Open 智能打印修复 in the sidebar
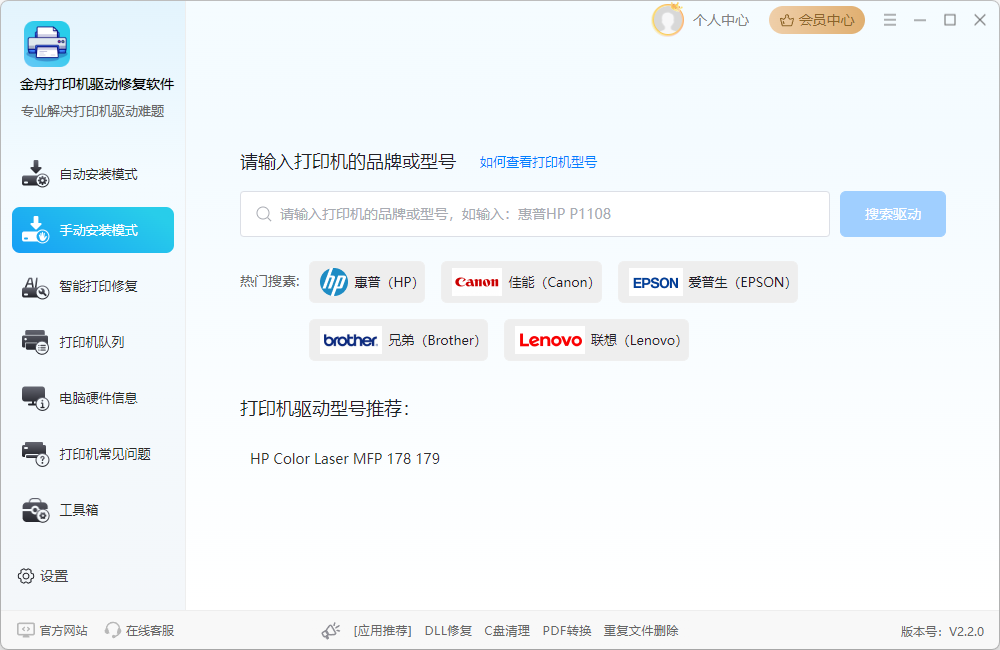Viewport: 1000px width, 650px height. pos(93,286)
